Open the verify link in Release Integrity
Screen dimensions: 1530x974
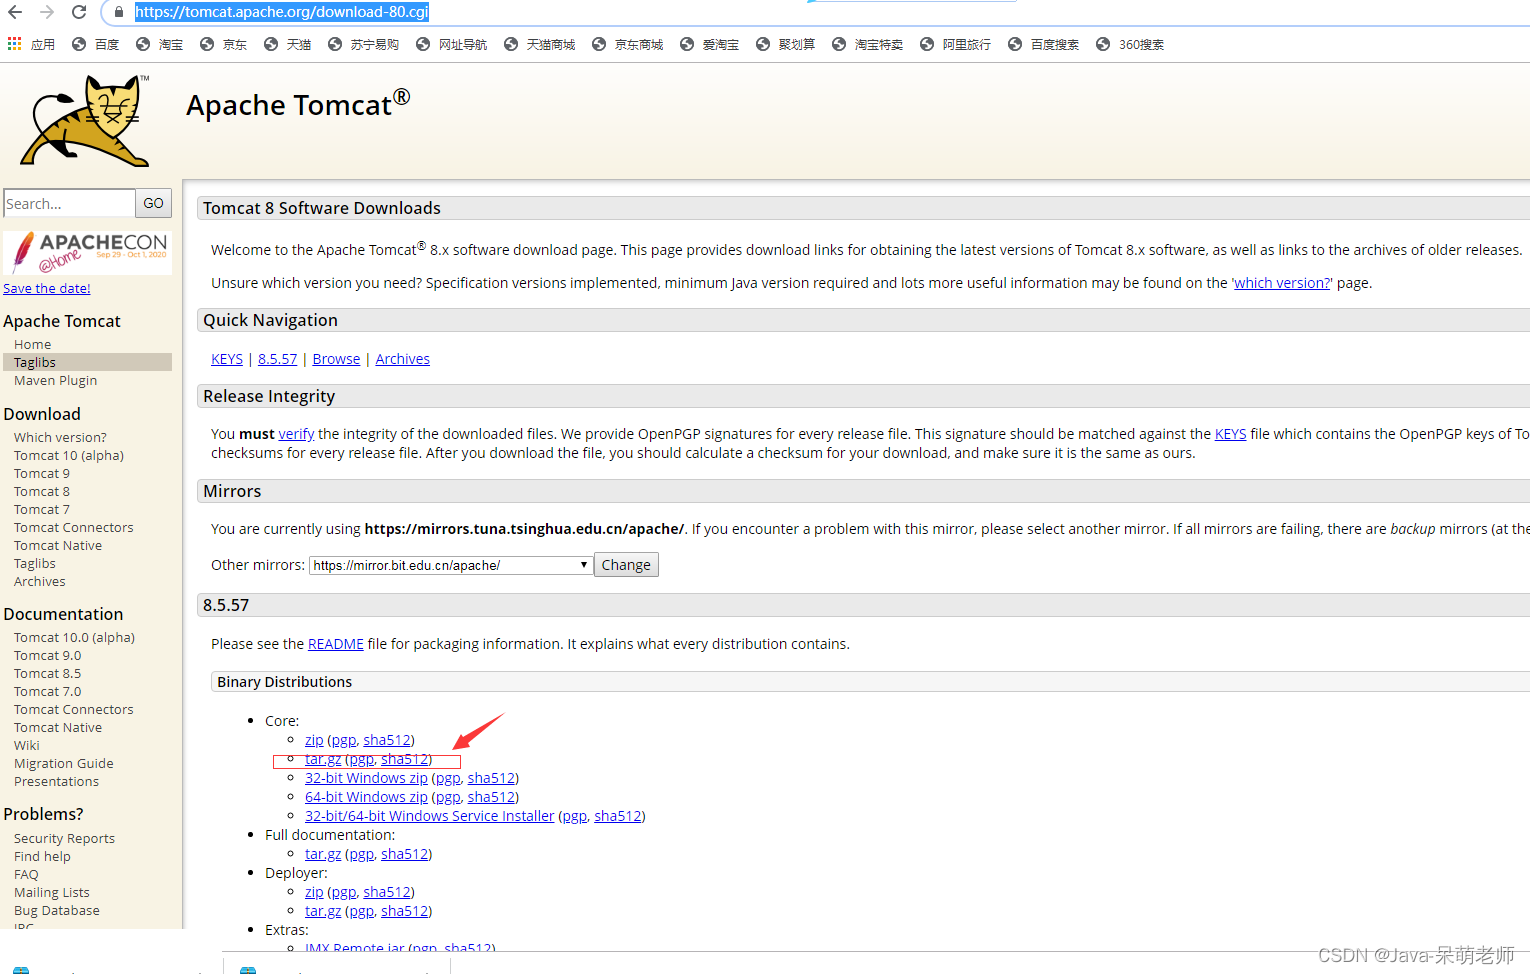tap(296, 434)
